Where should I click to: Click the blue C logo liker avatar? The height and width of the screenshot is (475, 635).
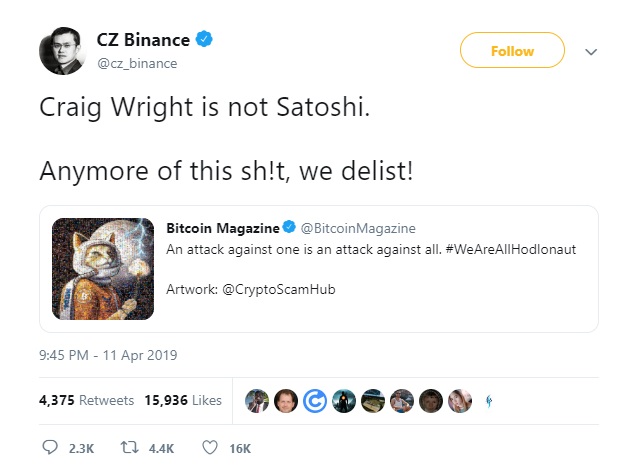coord(315,401)
